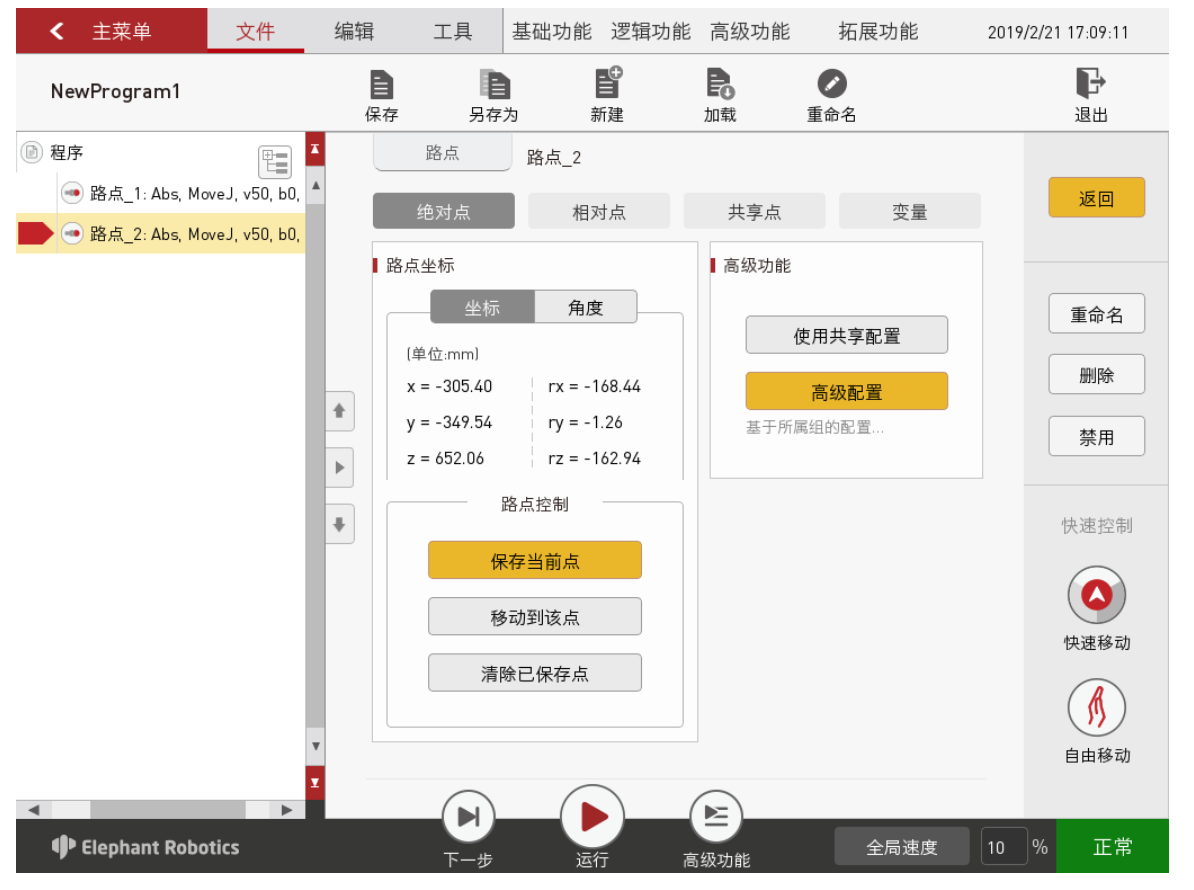Click the rz = -162.94 value
This screenshot has width=1194, height=890.
[x=594, y=458]
